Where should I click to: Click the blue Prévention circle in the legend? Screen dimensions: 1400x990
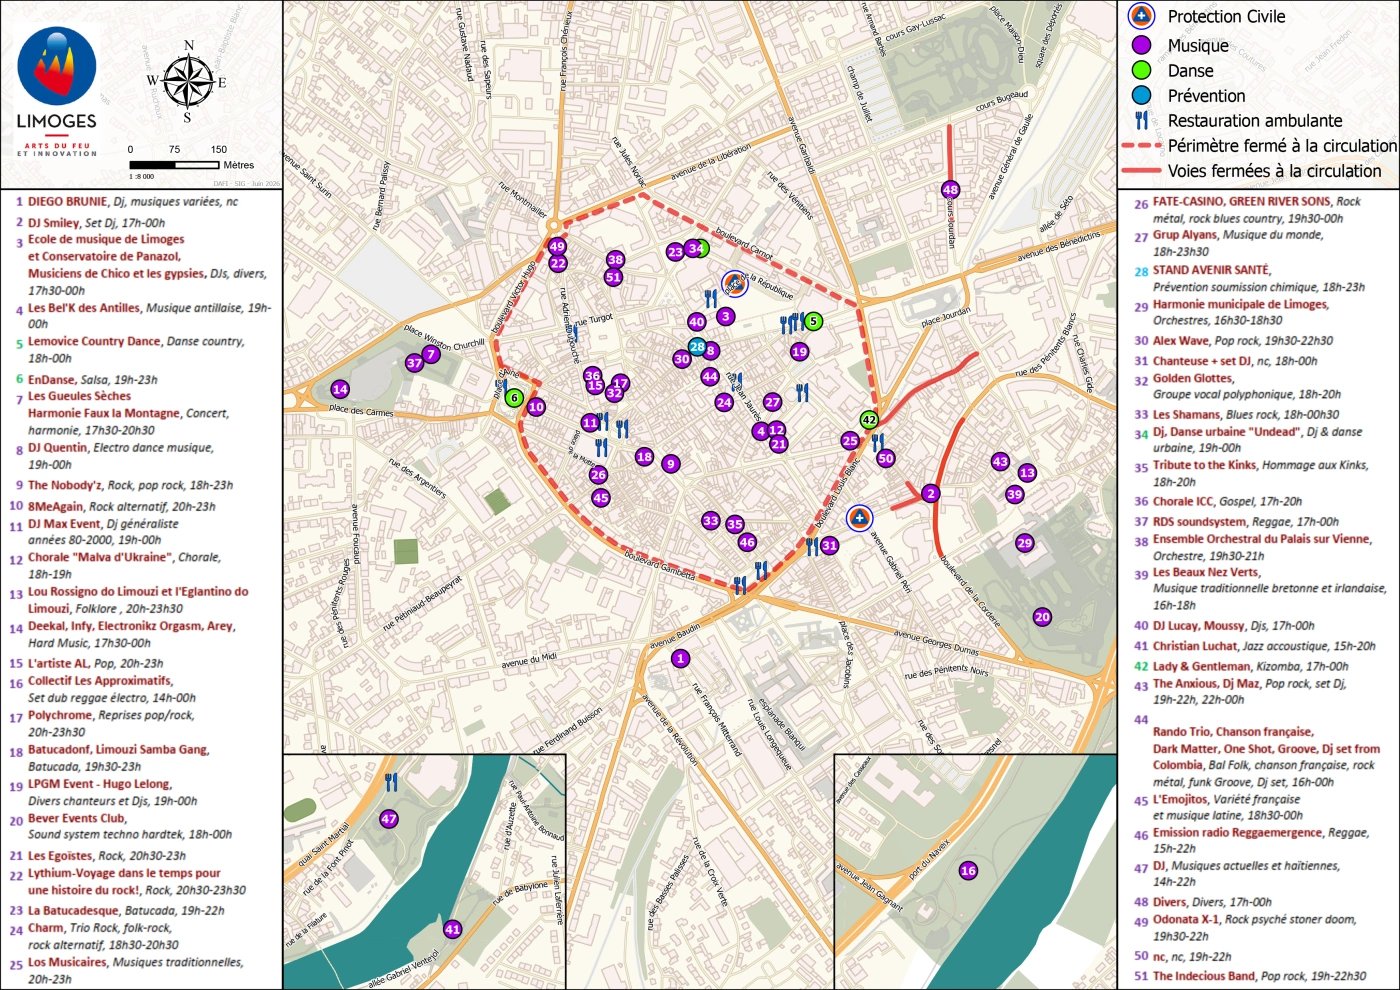pos(1141,95)
